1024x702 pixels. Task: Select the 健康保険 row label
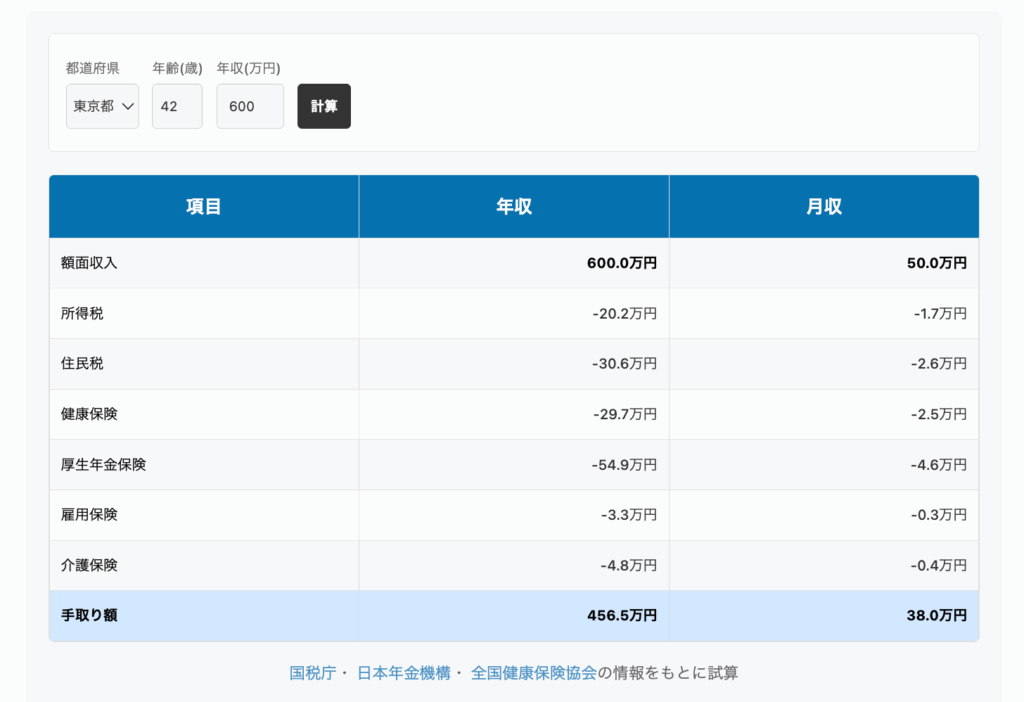(x=89, y=414)
